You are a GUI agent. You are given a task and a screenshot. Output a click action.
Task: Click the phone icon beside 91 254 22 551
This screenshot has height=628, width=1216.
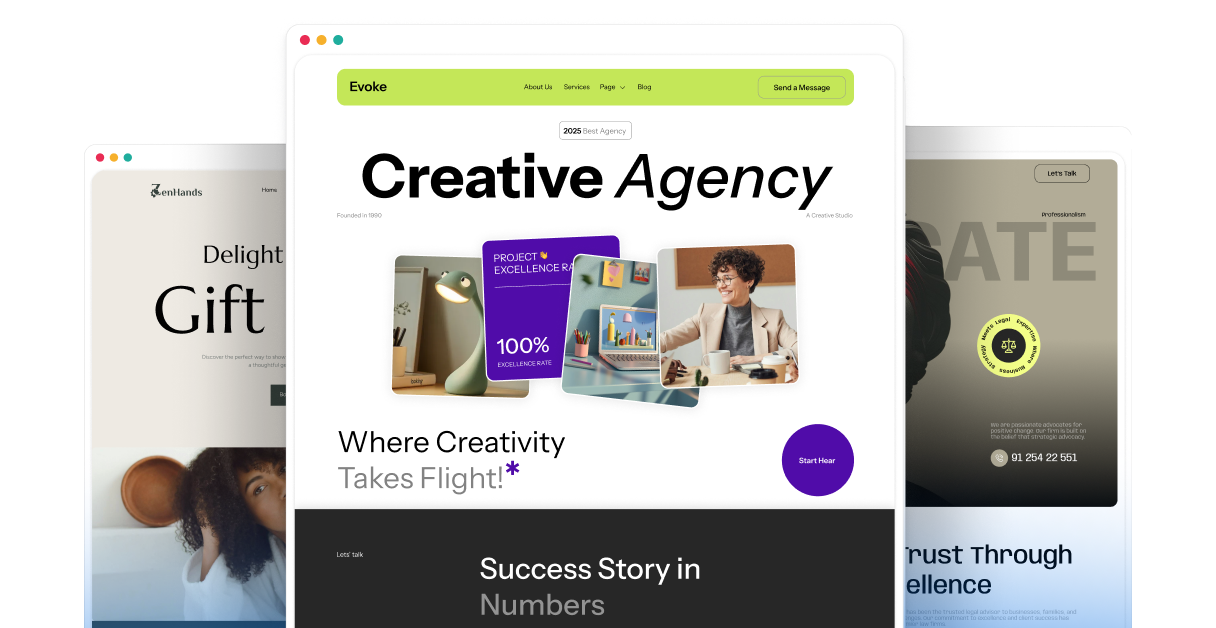pos(999,458)
